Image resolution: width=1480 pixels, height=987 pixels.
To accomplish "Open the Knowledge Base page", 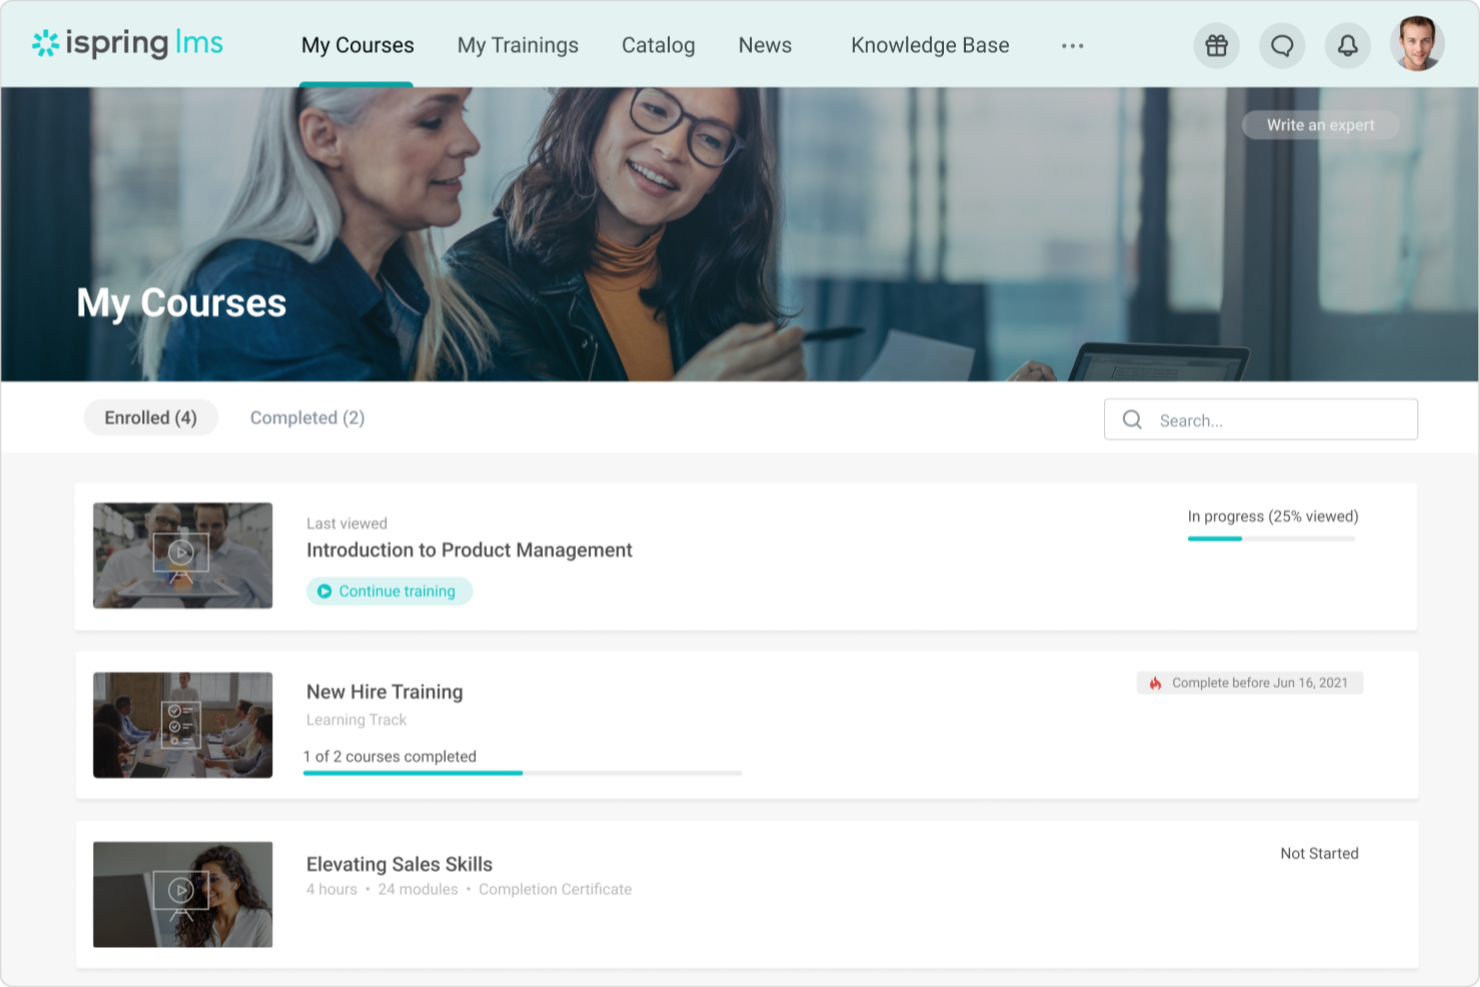I will coord(929,45).
